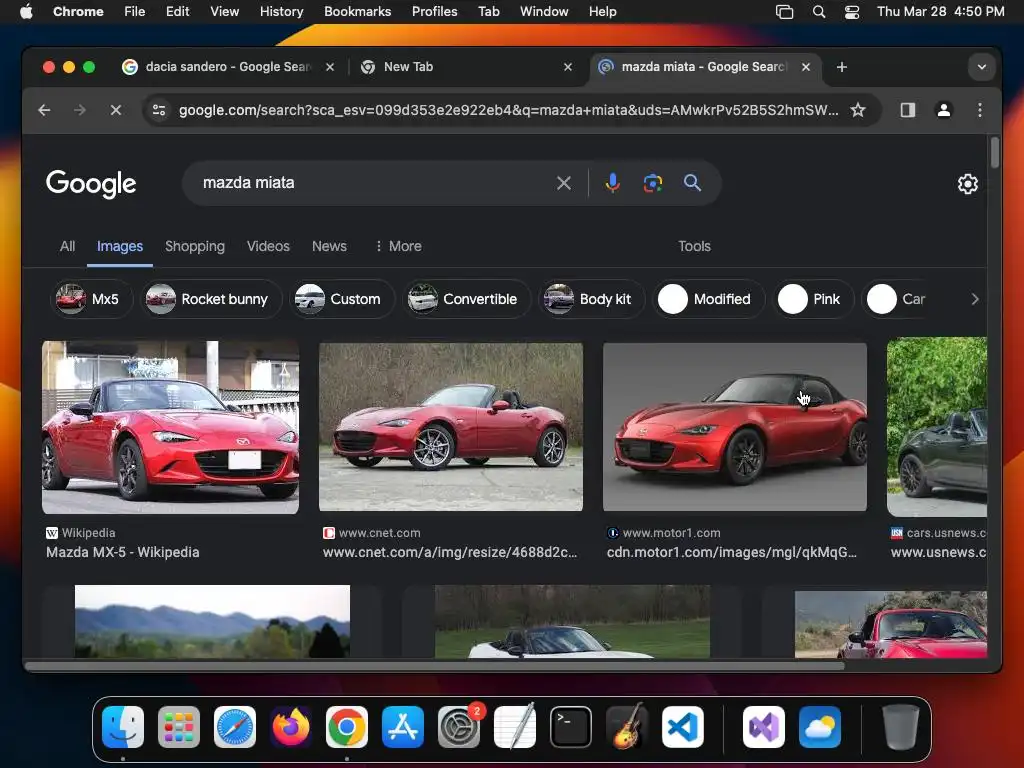Clear the search box with X icon
This screenshot has height=768, width=1024.
[564, 183]
